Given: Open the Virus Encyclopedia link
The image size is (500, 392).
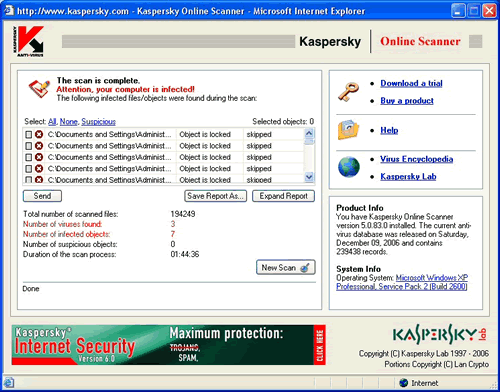Looking at the screenshot, I should pyautogui.click(x=416, y=159).
